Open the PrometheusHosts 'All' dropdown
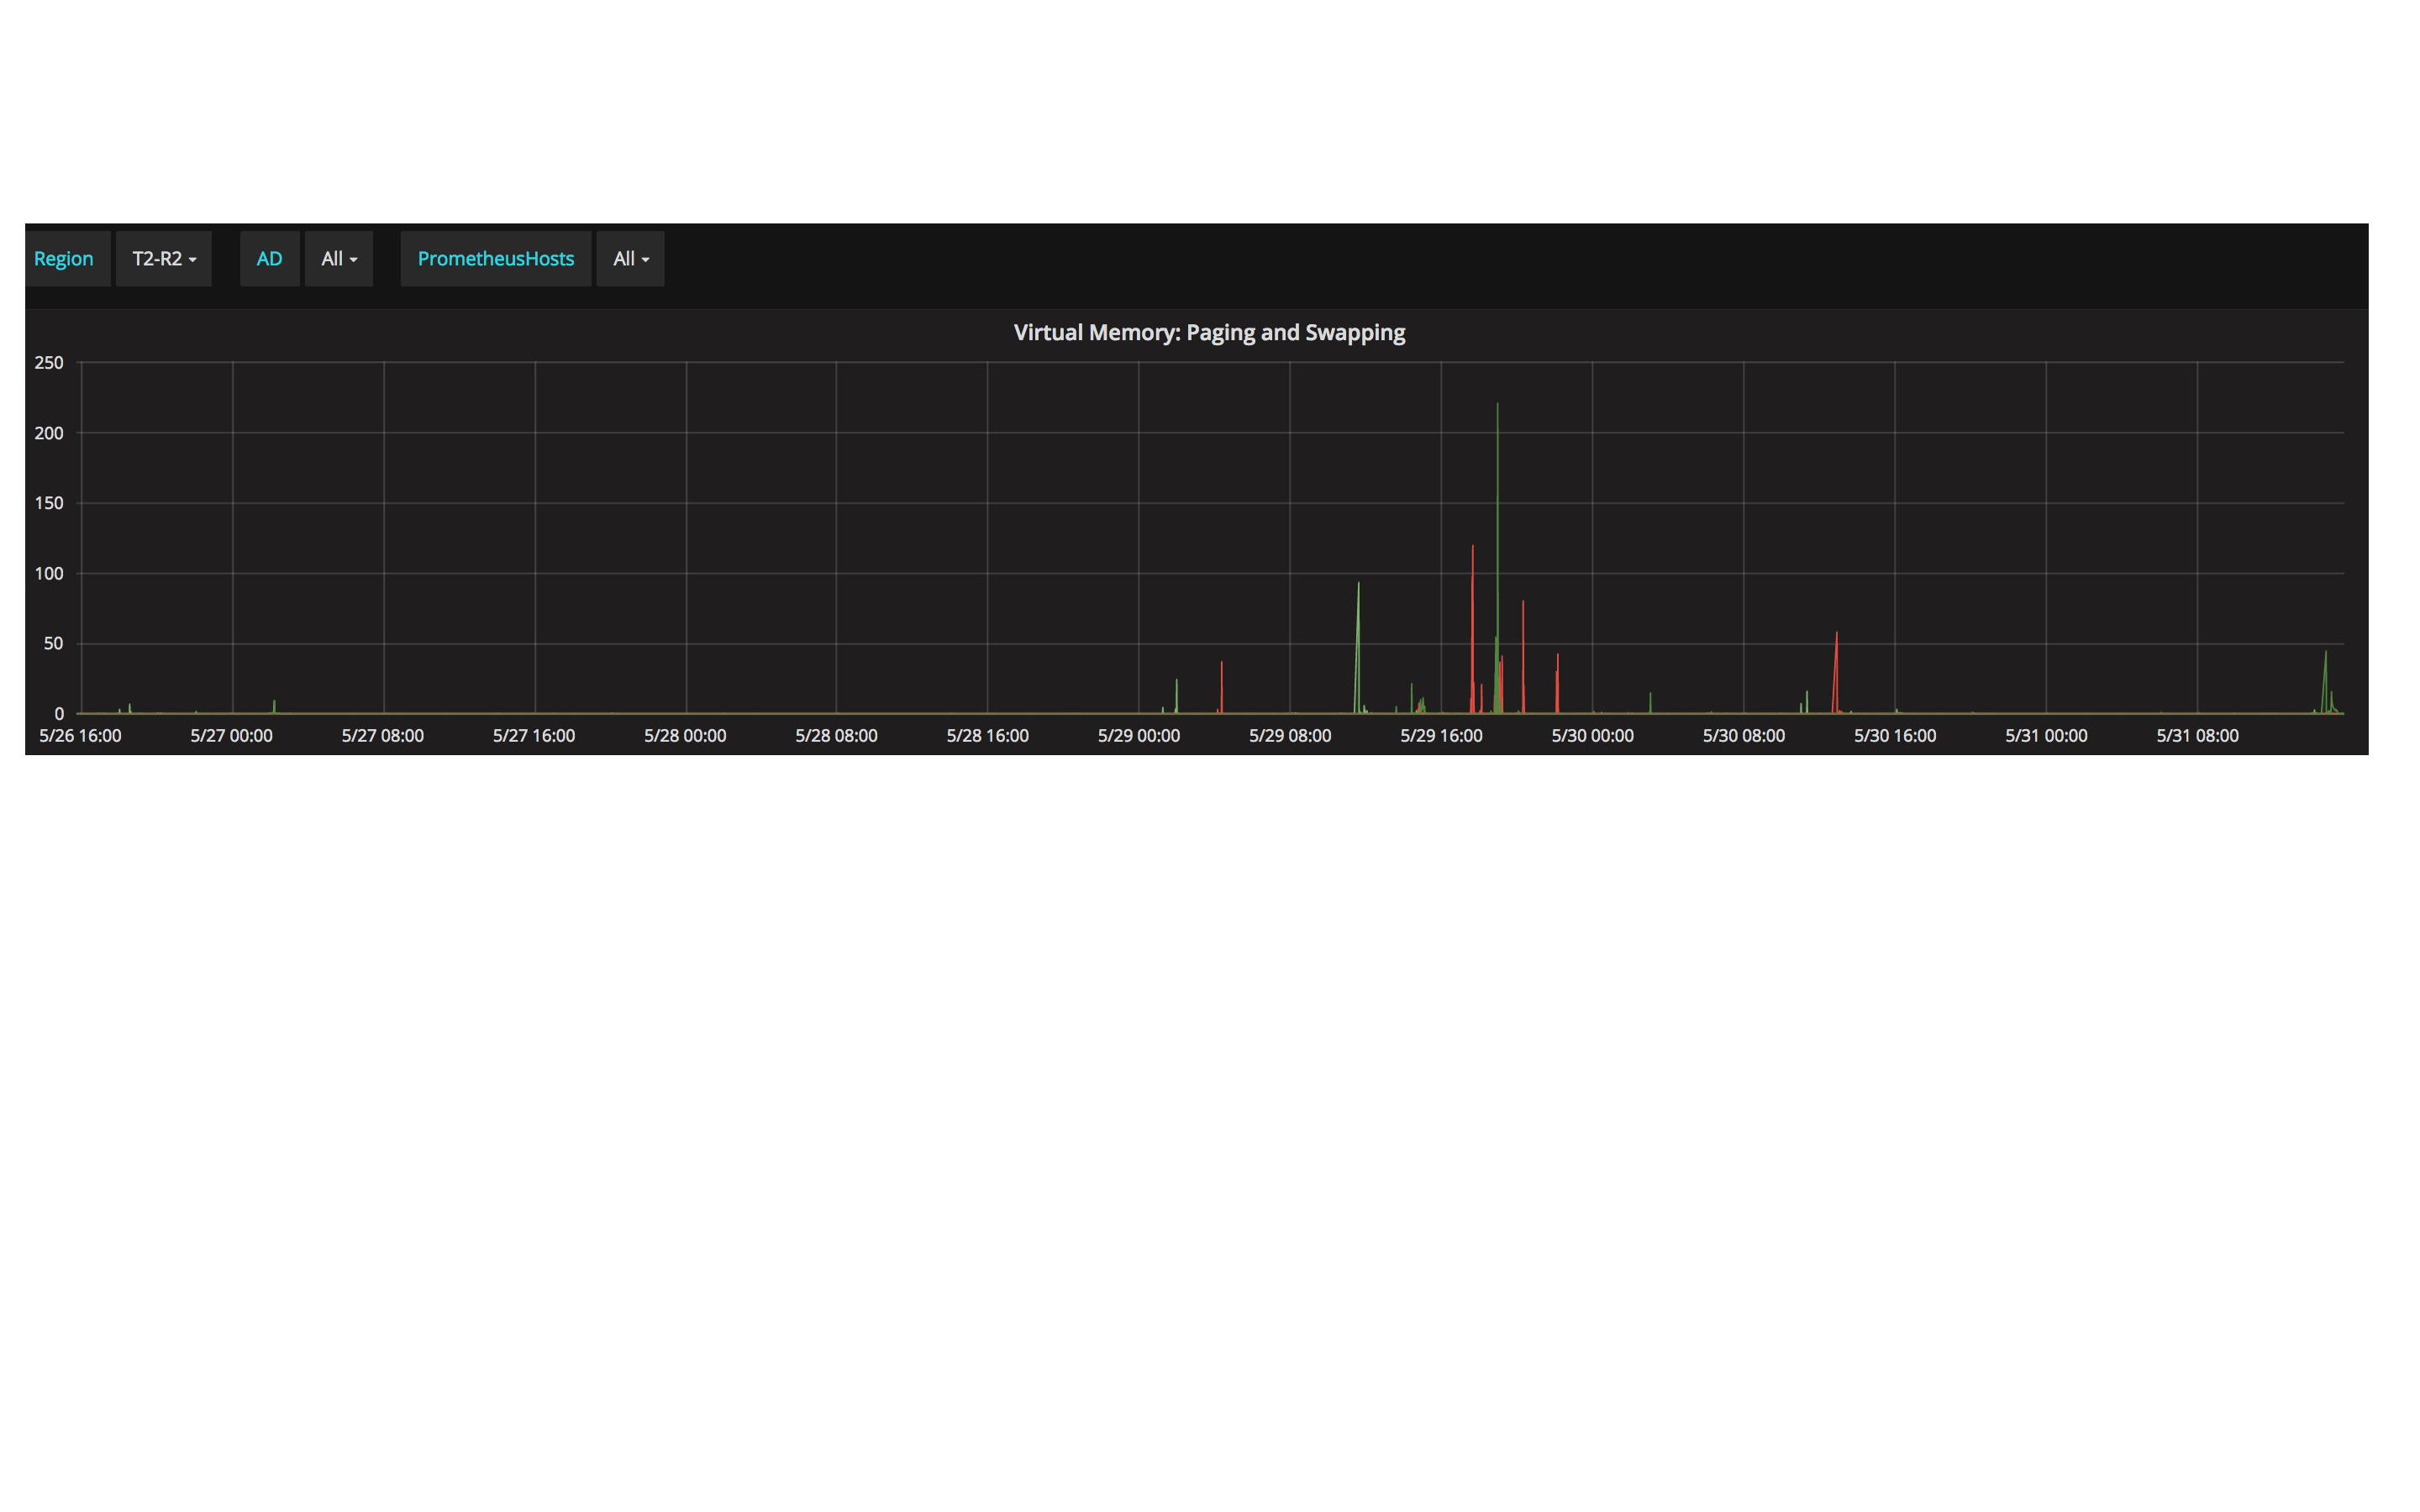This screenshot has width=2420, height=1512. pos(630,259)
